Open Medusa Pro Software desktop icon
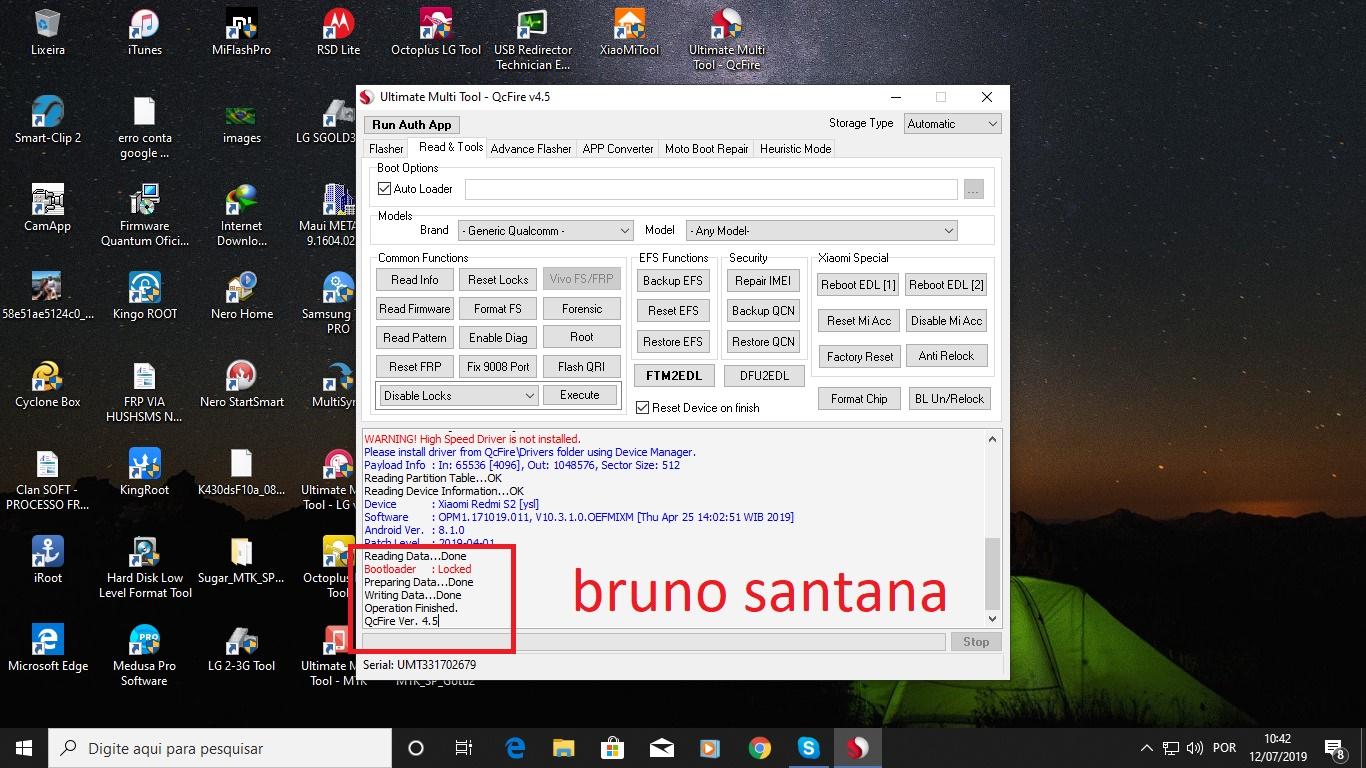 click(144, 656)
